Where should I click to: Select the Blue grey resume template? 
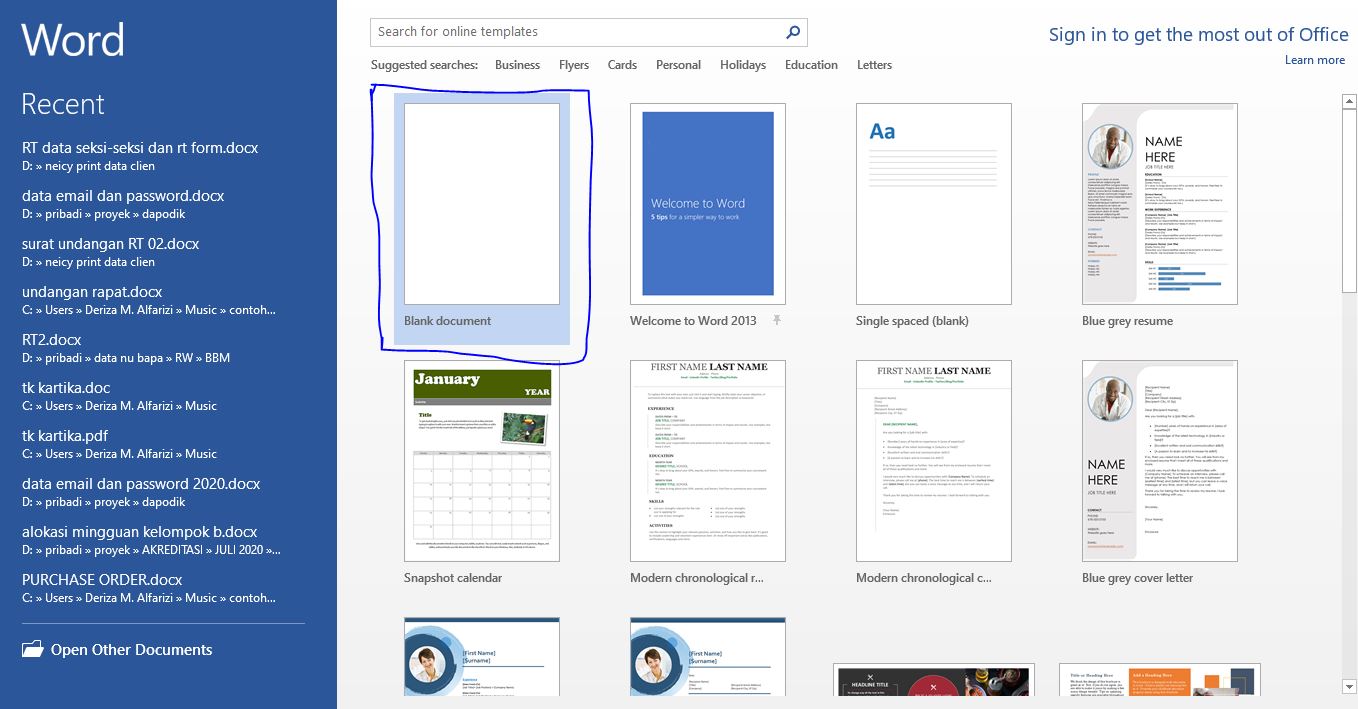[1160, 204]
